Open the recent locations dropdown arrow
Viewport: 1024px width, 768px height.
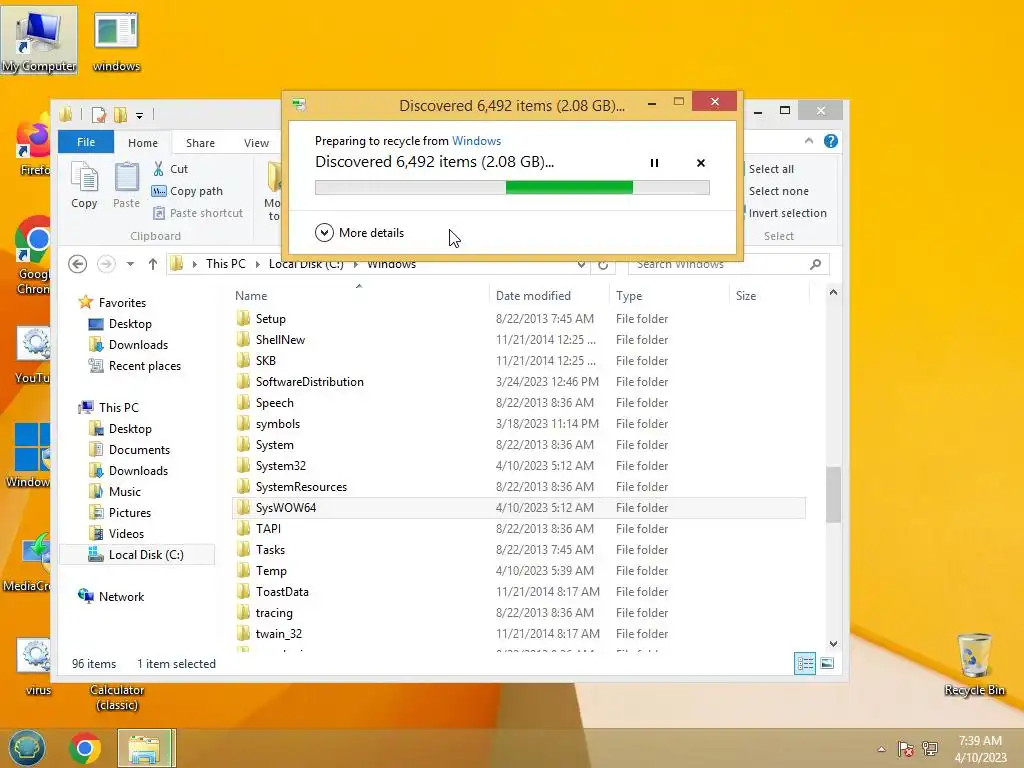tap(130, 264)
